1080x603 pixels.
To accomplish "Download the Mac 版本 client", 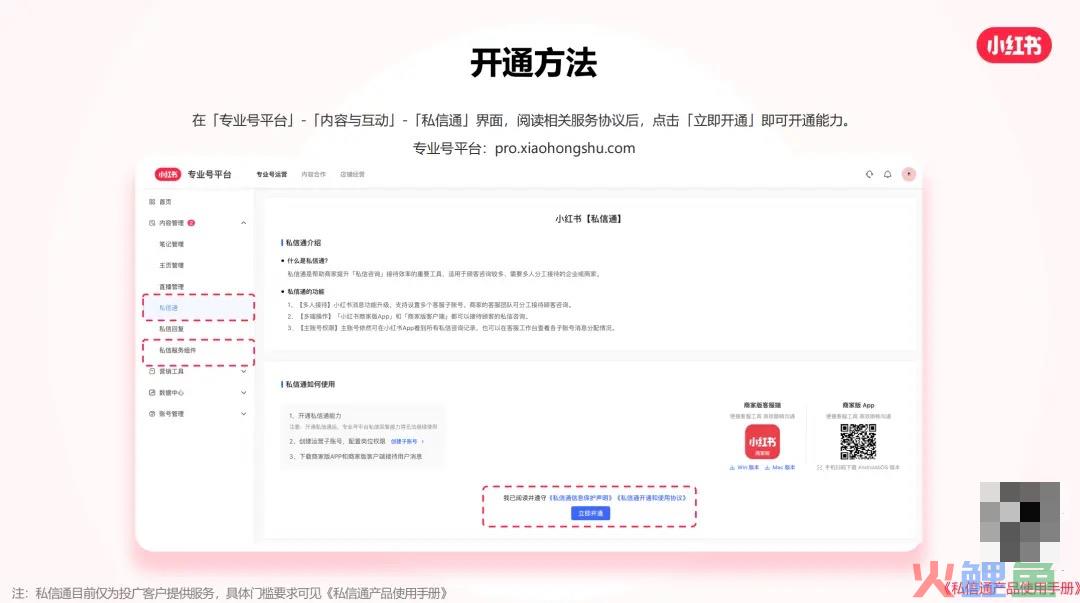I will [780, 467].
